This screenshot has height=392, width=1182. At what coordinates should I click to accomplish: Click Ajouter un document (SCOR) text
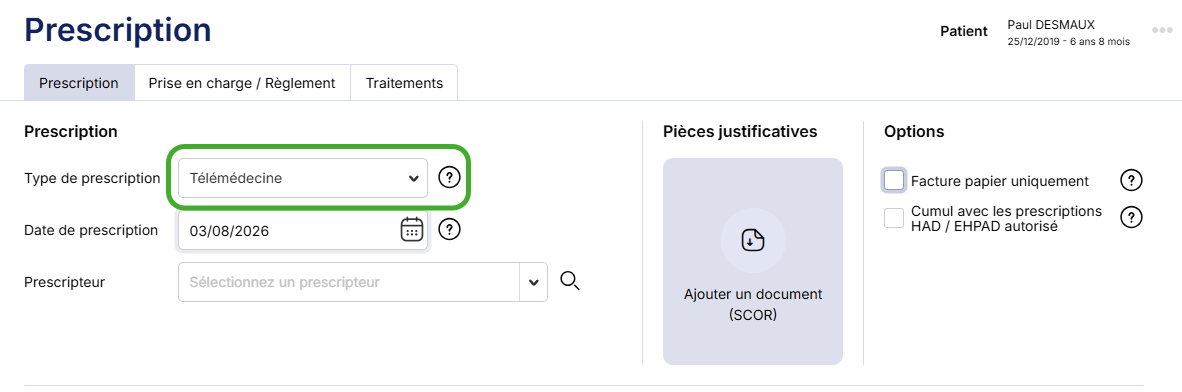coord(753,305)
